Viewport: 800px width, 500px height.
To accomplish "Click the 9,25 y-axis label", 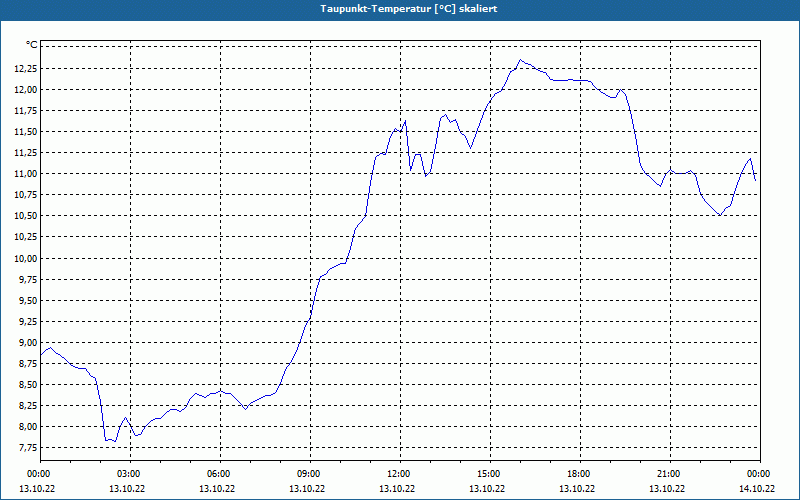I will 28,321.
